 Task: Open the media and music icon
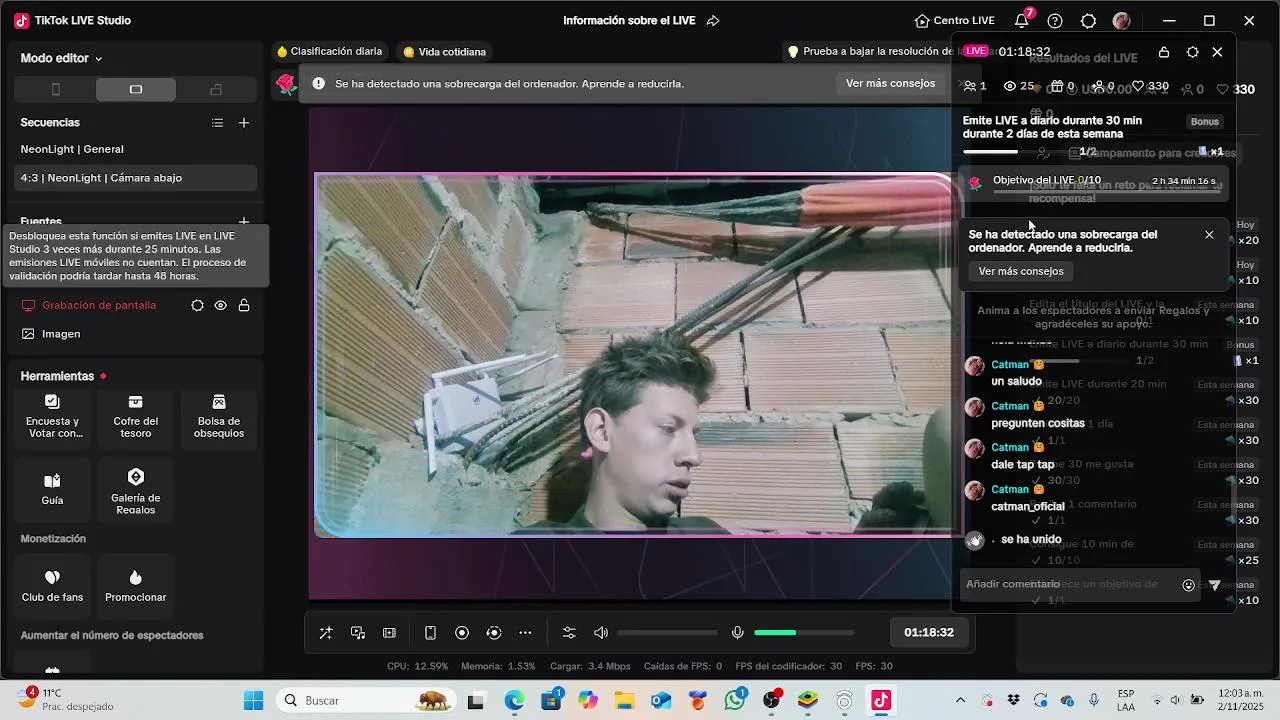358,633
